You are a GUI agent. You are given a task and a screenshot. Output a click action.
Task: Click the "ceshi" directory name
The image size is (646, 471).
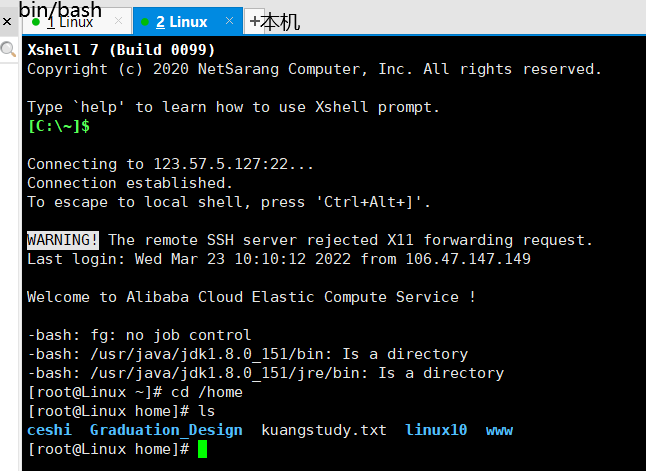coord(50,430)
